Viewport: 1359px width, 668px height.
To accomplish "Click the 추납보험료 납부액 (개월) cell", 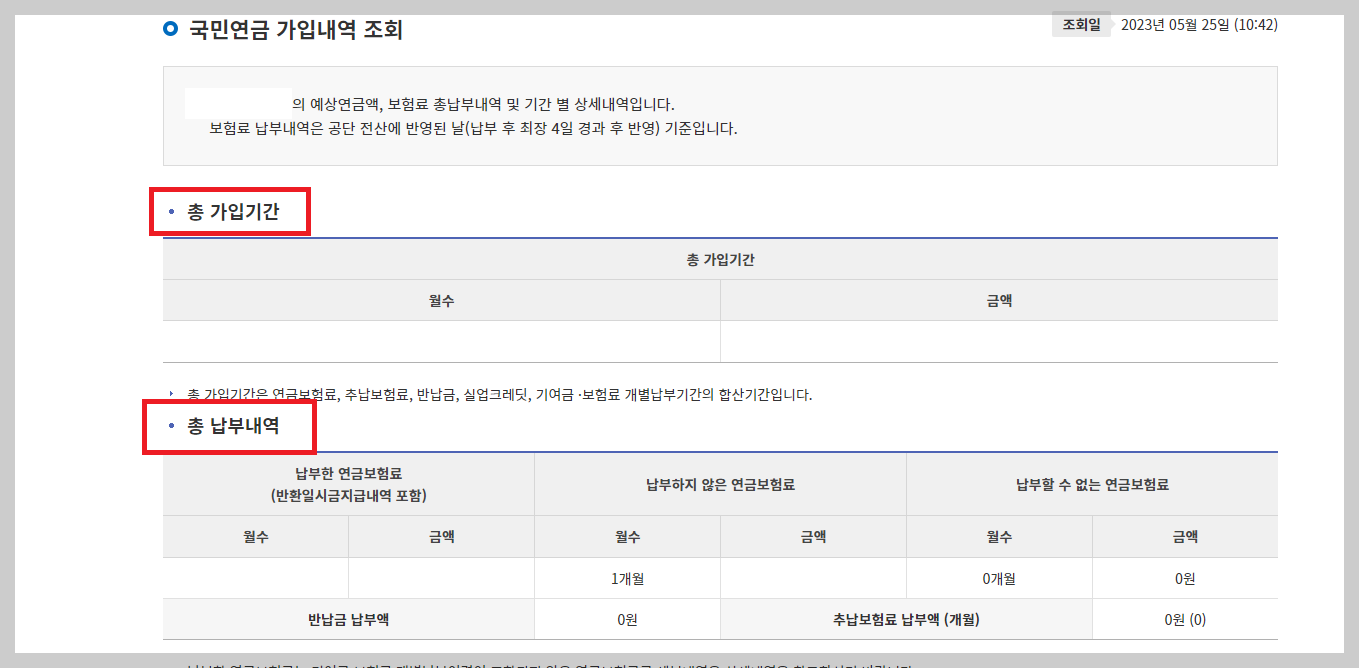I will (906, 618).
